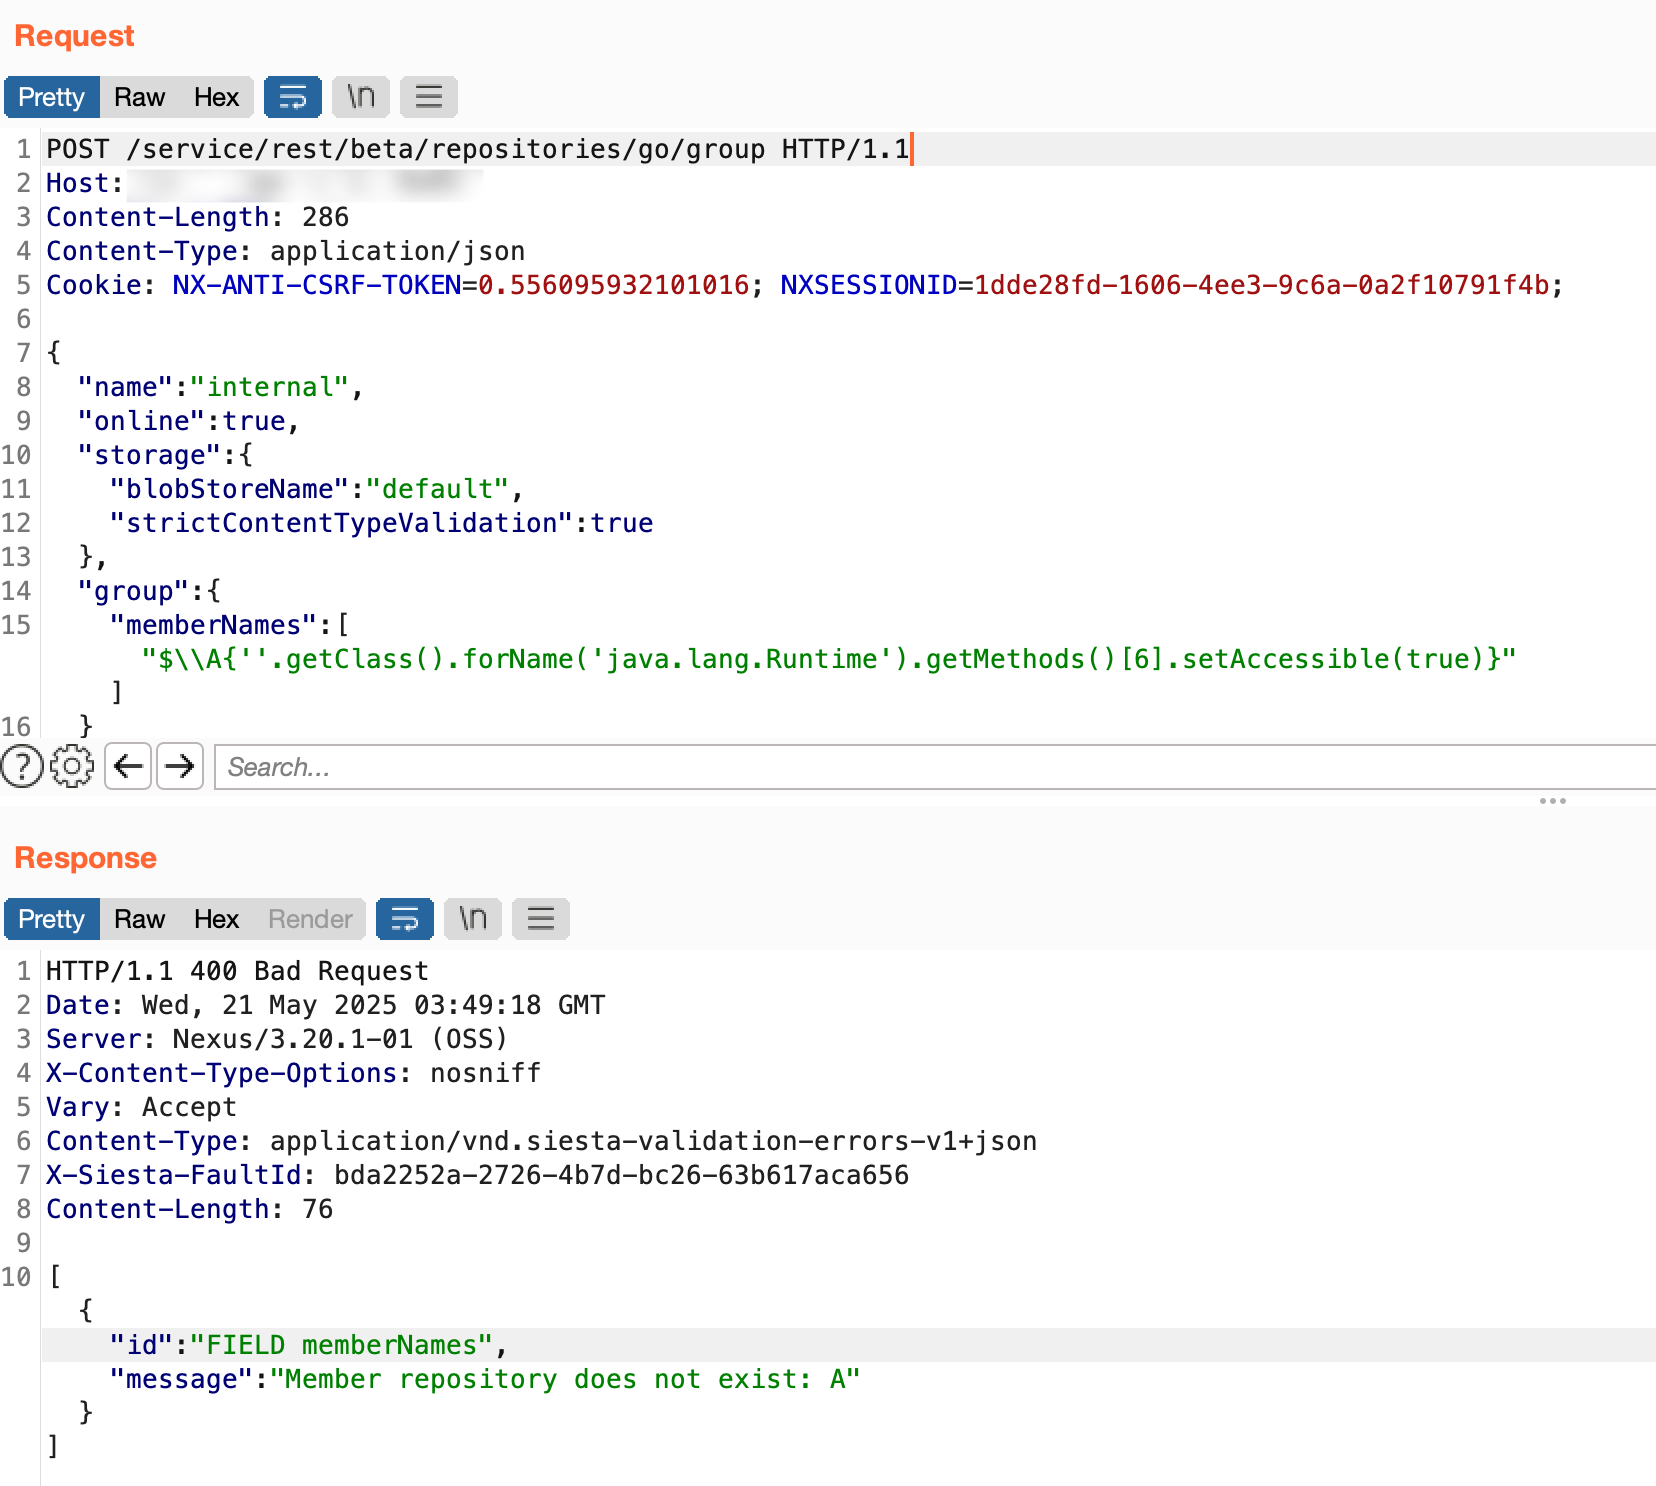Focus the Search... input field

tap(935, 767)
